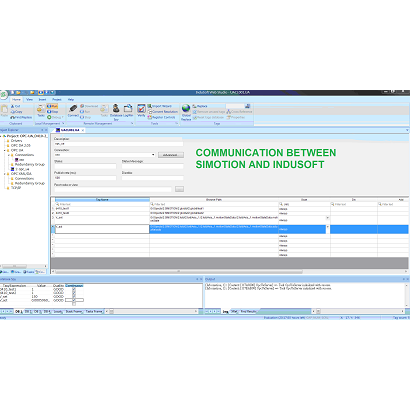The width and height of the screenshot is (410, 410).
Task: Click the Advanced button
Action: click(171, 155)
